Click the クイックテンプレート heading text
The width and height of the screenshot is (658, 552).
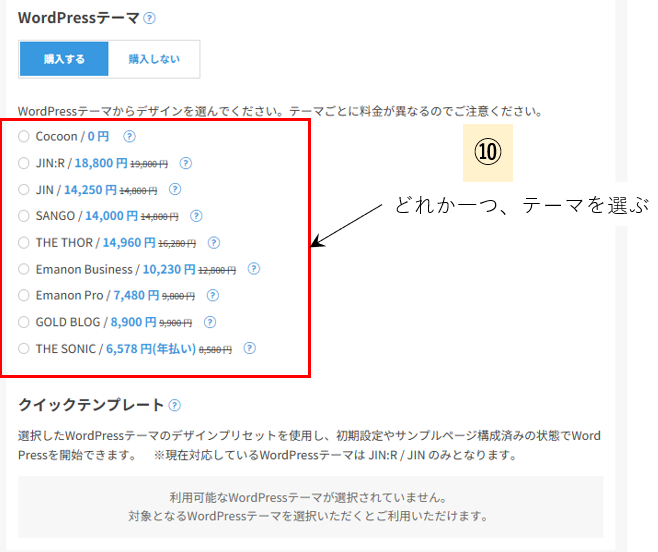tap(91, 405)
